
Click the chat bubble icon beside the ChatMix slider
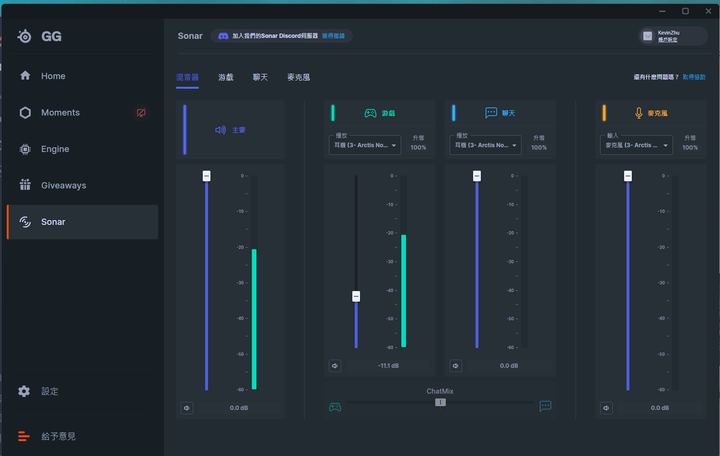pos(545,406)
